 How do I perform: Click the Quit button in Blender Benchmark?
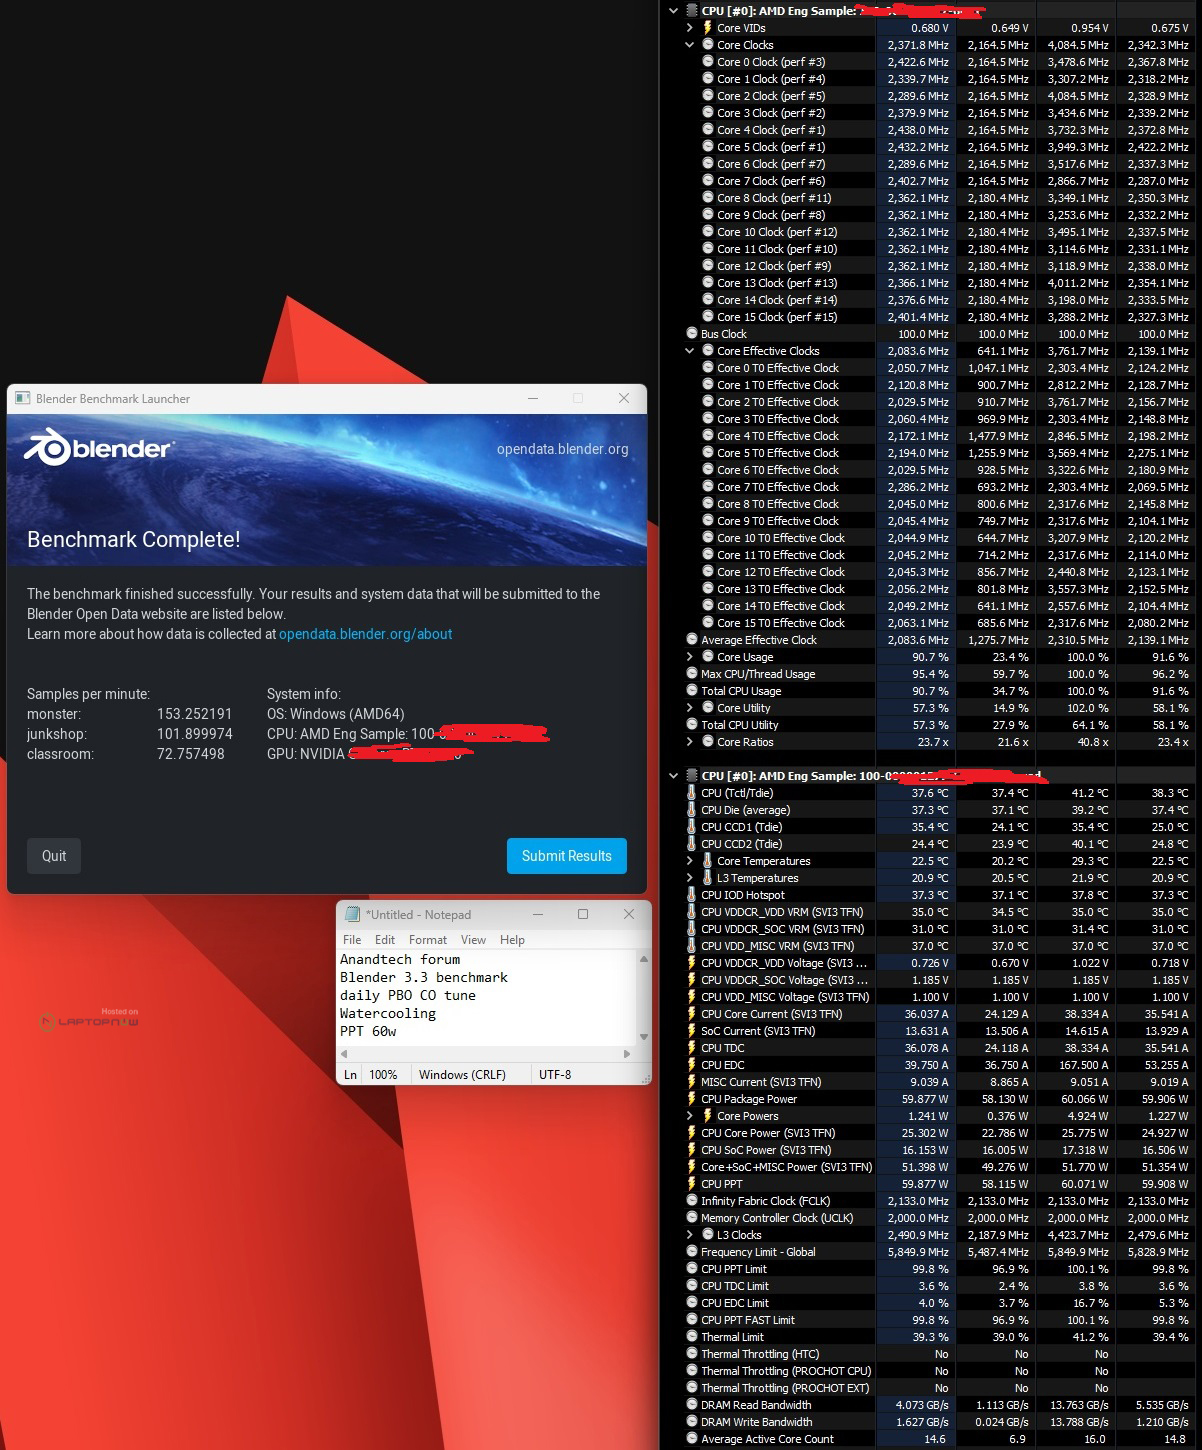[54, 856]
